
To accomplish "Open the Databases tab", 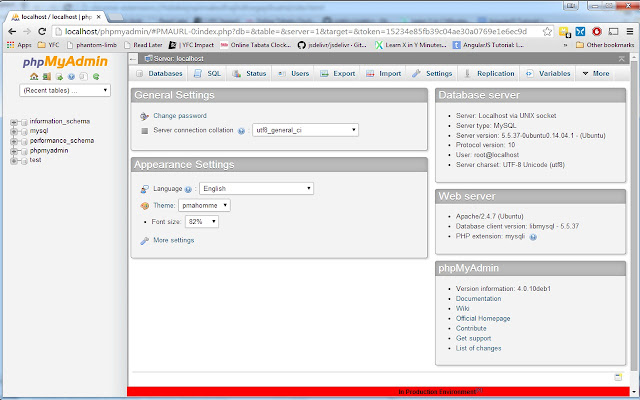I will coord(159,73).
